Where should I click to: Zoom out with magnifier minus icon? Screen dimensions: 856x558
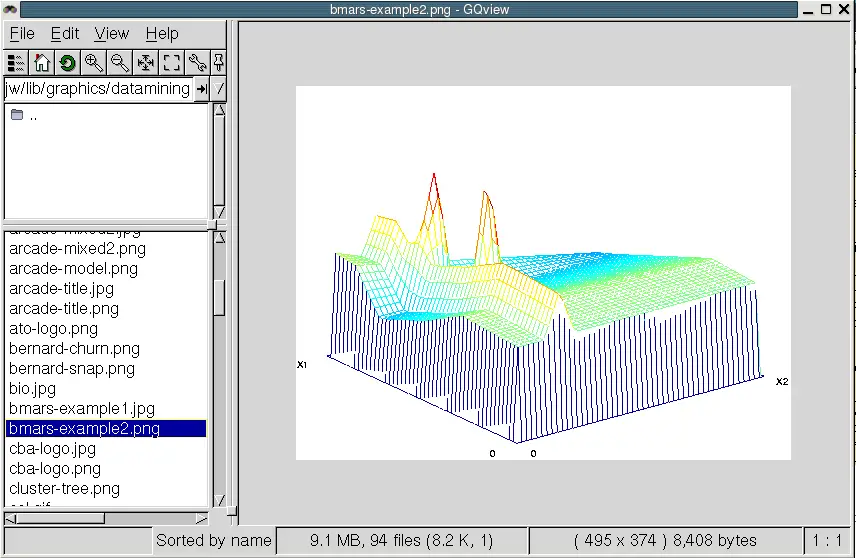tap(120, 63)
